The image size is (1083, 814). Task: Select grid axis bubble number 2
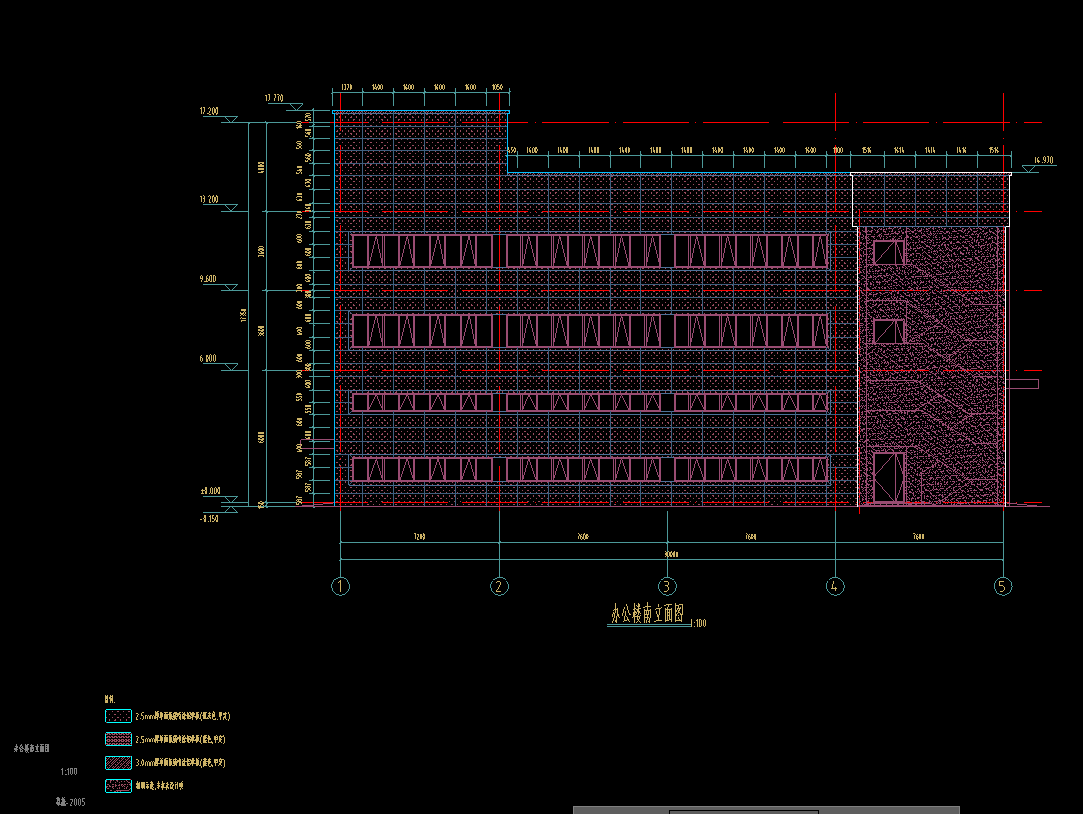point(500,587)
